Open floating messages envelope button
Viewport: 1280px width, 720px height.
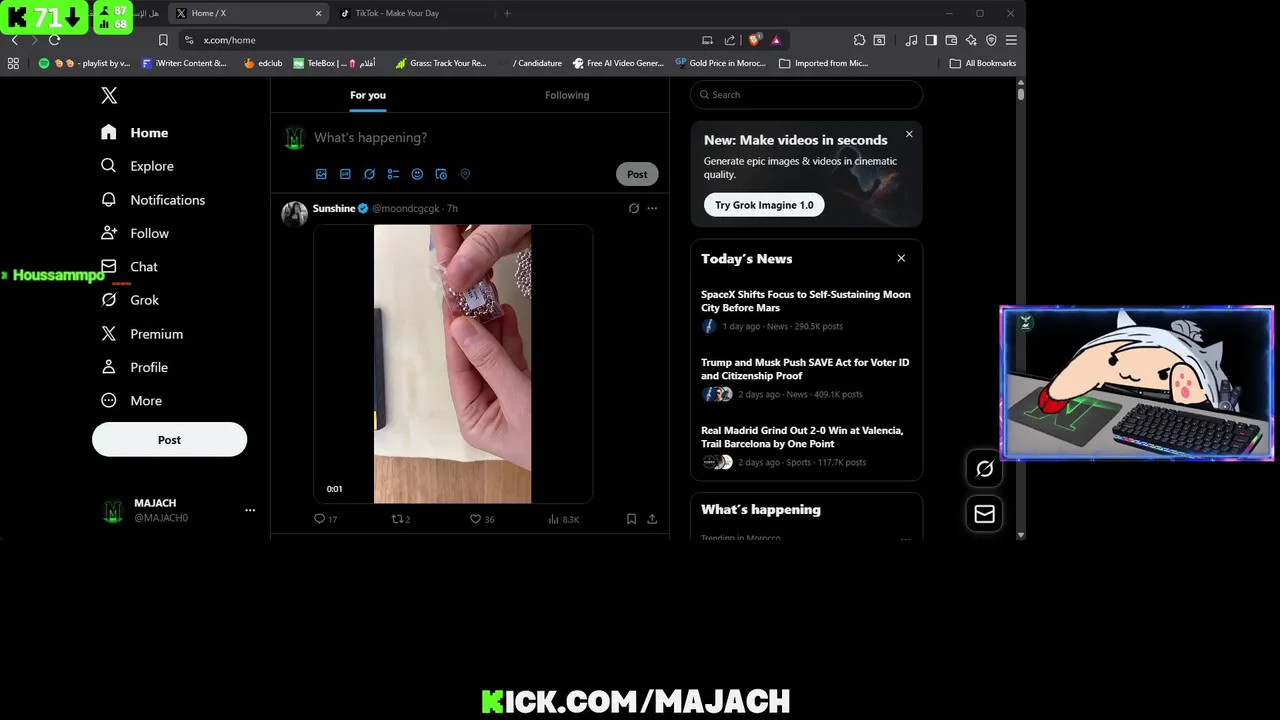click(x=984, y=514)
